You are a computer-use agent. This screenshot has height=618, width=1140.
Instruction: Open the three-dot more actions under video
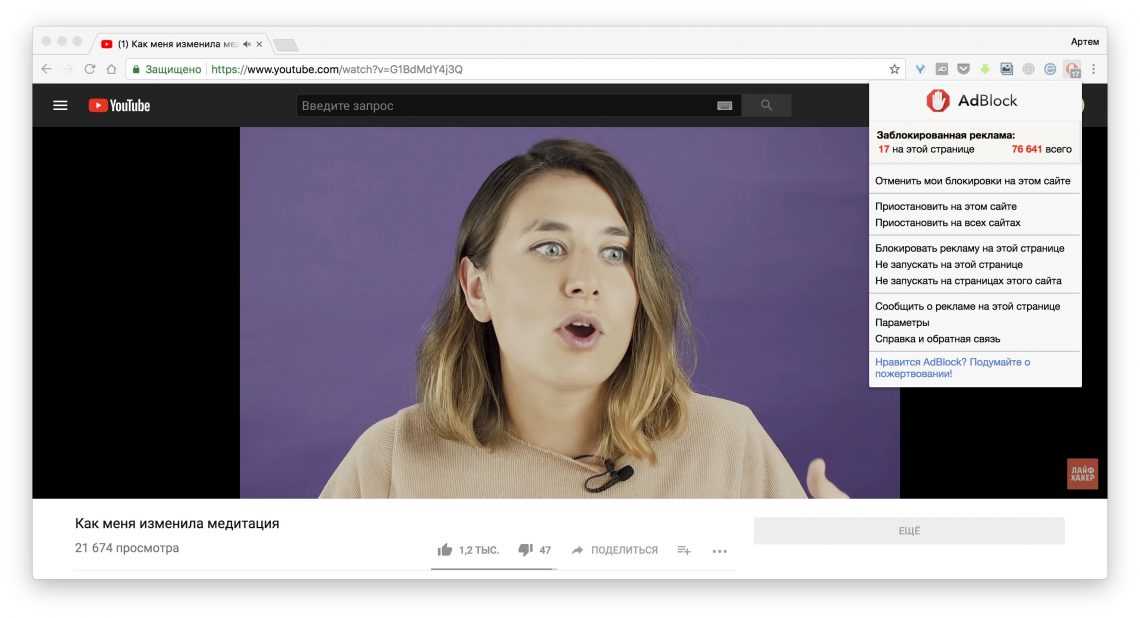pos(719,550)
